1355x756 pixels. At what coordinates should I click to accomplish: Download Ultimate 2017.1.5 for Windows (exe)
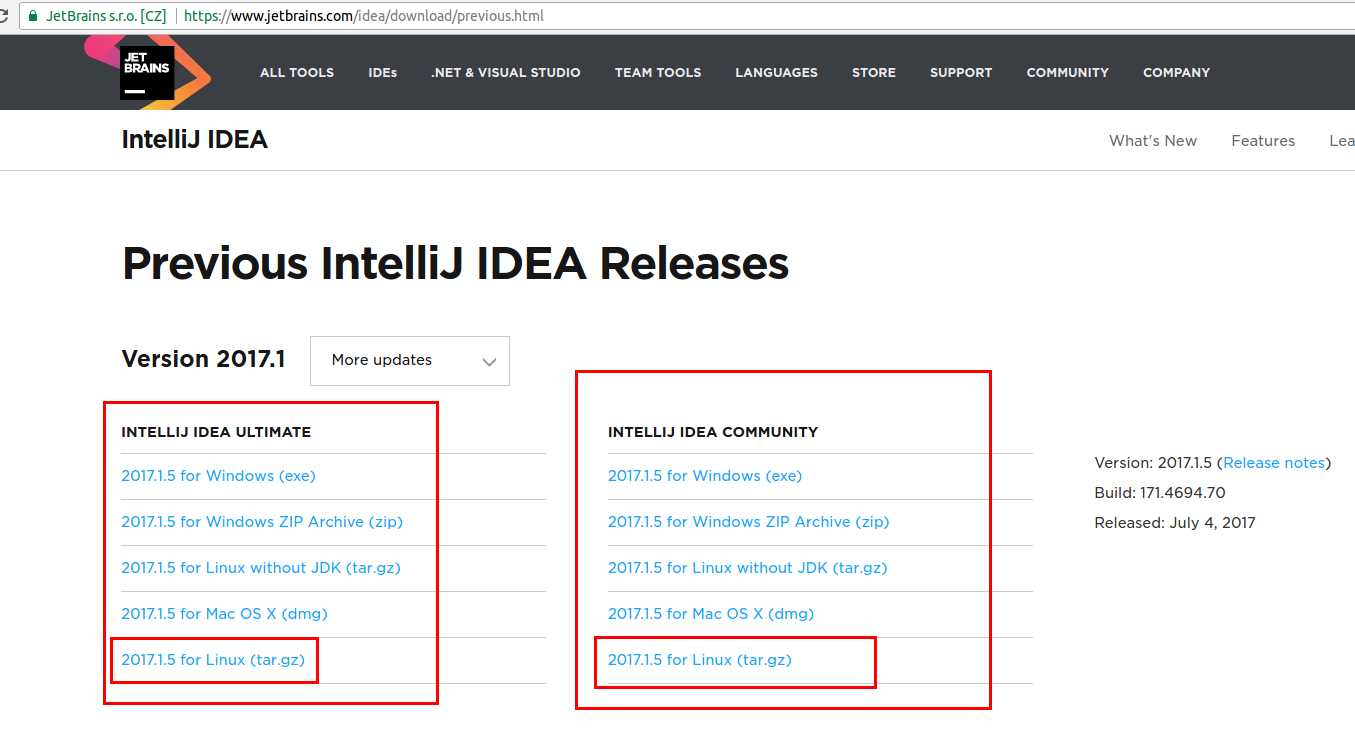point(218,476)
